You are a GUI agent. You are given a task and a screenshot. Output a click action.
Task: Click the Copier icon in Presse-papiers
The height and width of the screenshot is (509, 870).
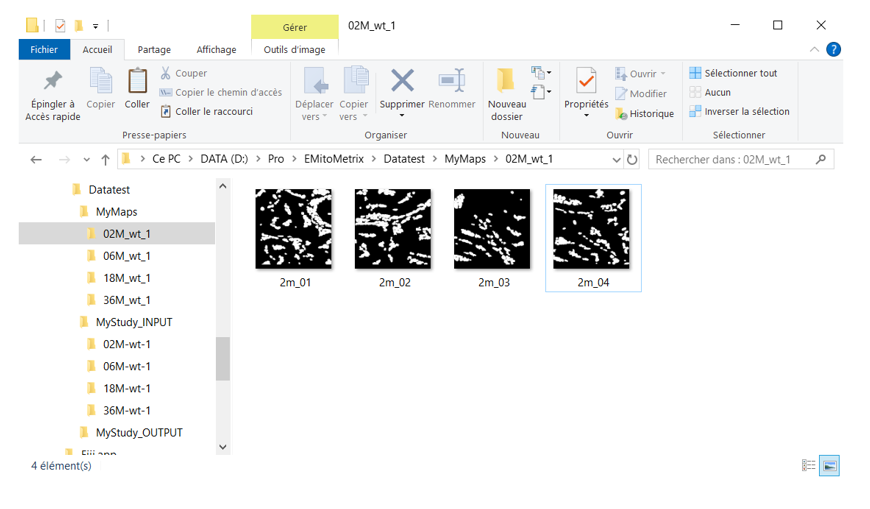[x=101, y=81]
